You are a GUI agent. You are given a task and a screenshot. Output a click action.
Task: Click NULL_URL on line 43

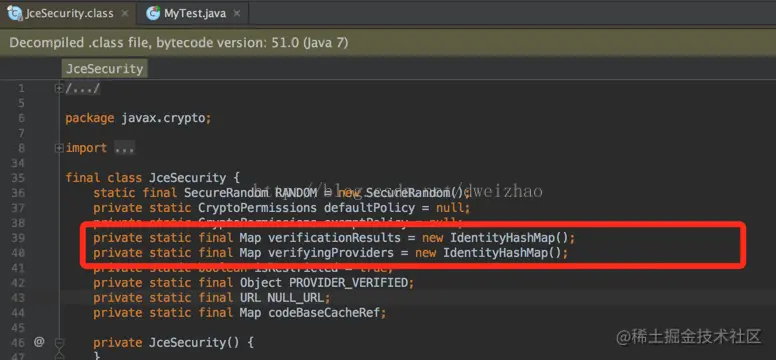click(x=296, y=298)
